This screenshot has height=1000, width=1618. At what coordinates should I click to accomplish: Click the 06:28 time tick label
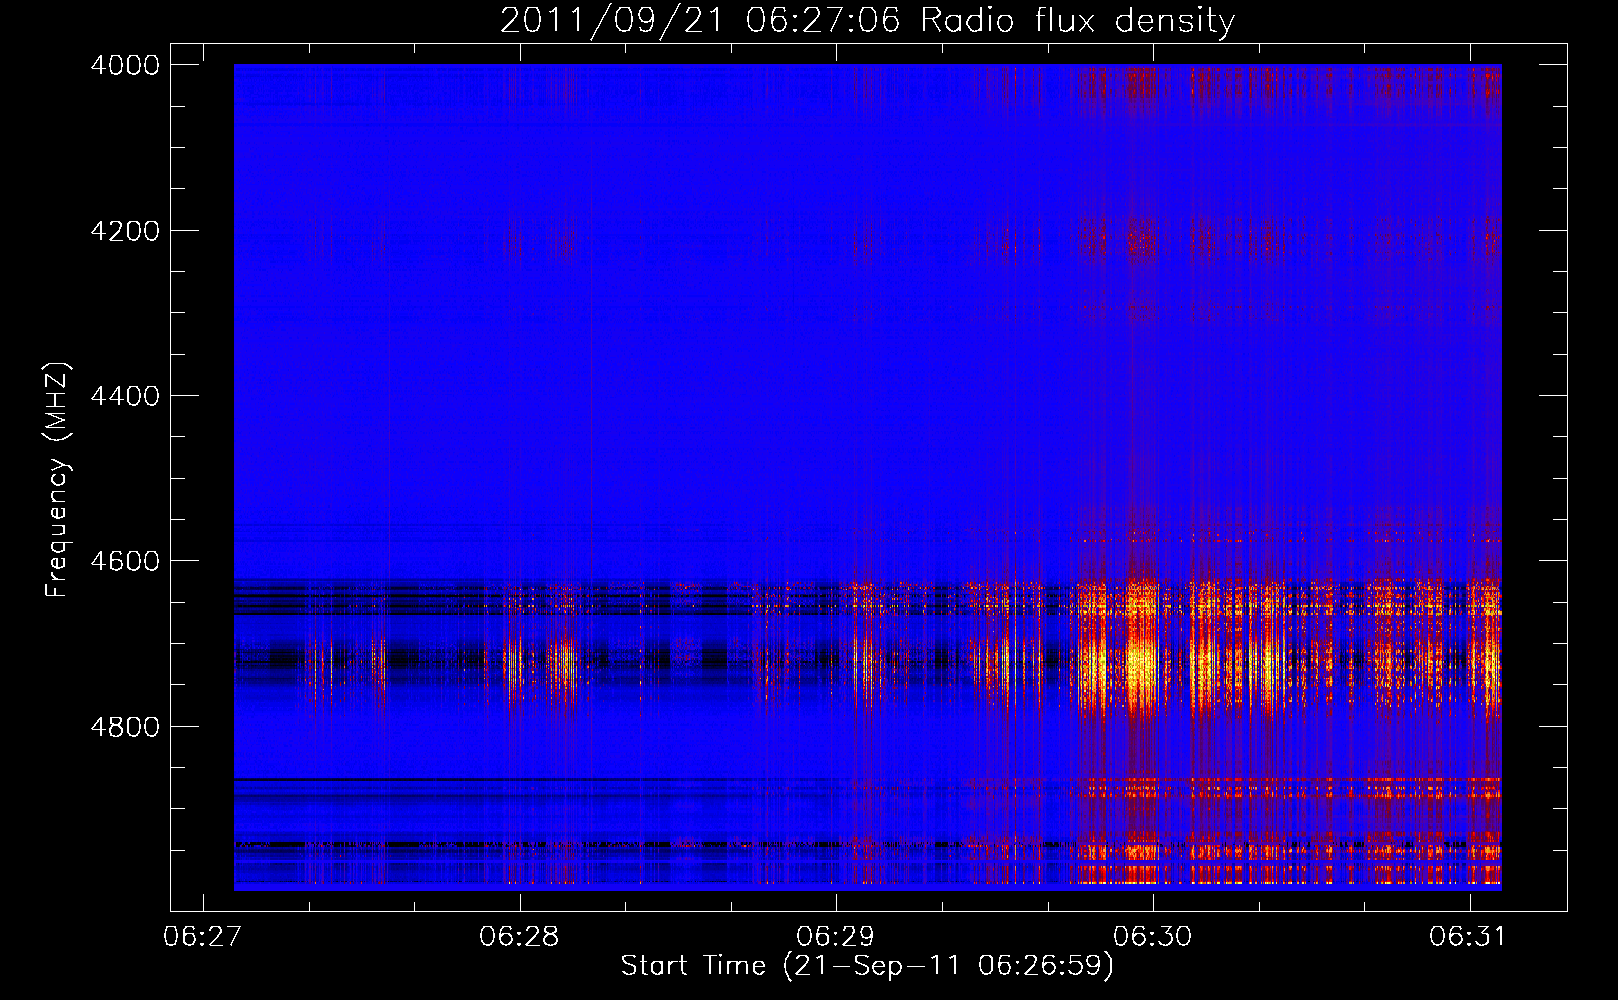pyautogui.click(x=519, y=936)
